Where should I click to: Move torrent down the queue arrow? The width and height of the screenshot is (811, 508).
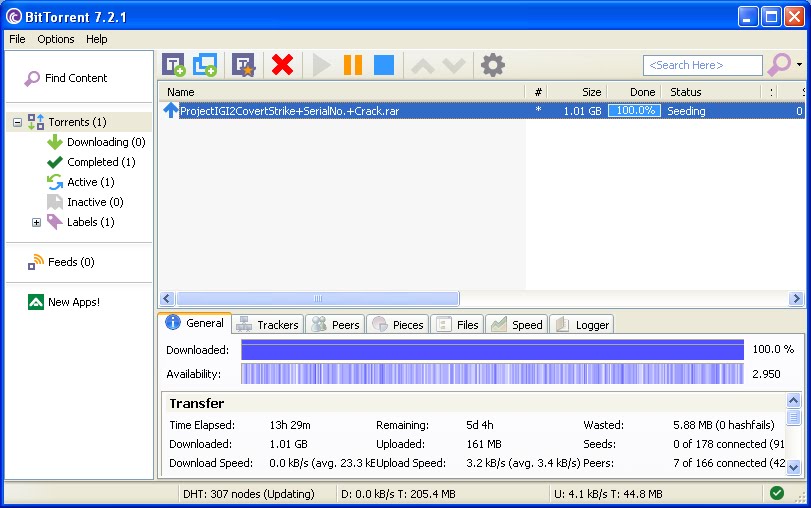(x=454, y=66)
